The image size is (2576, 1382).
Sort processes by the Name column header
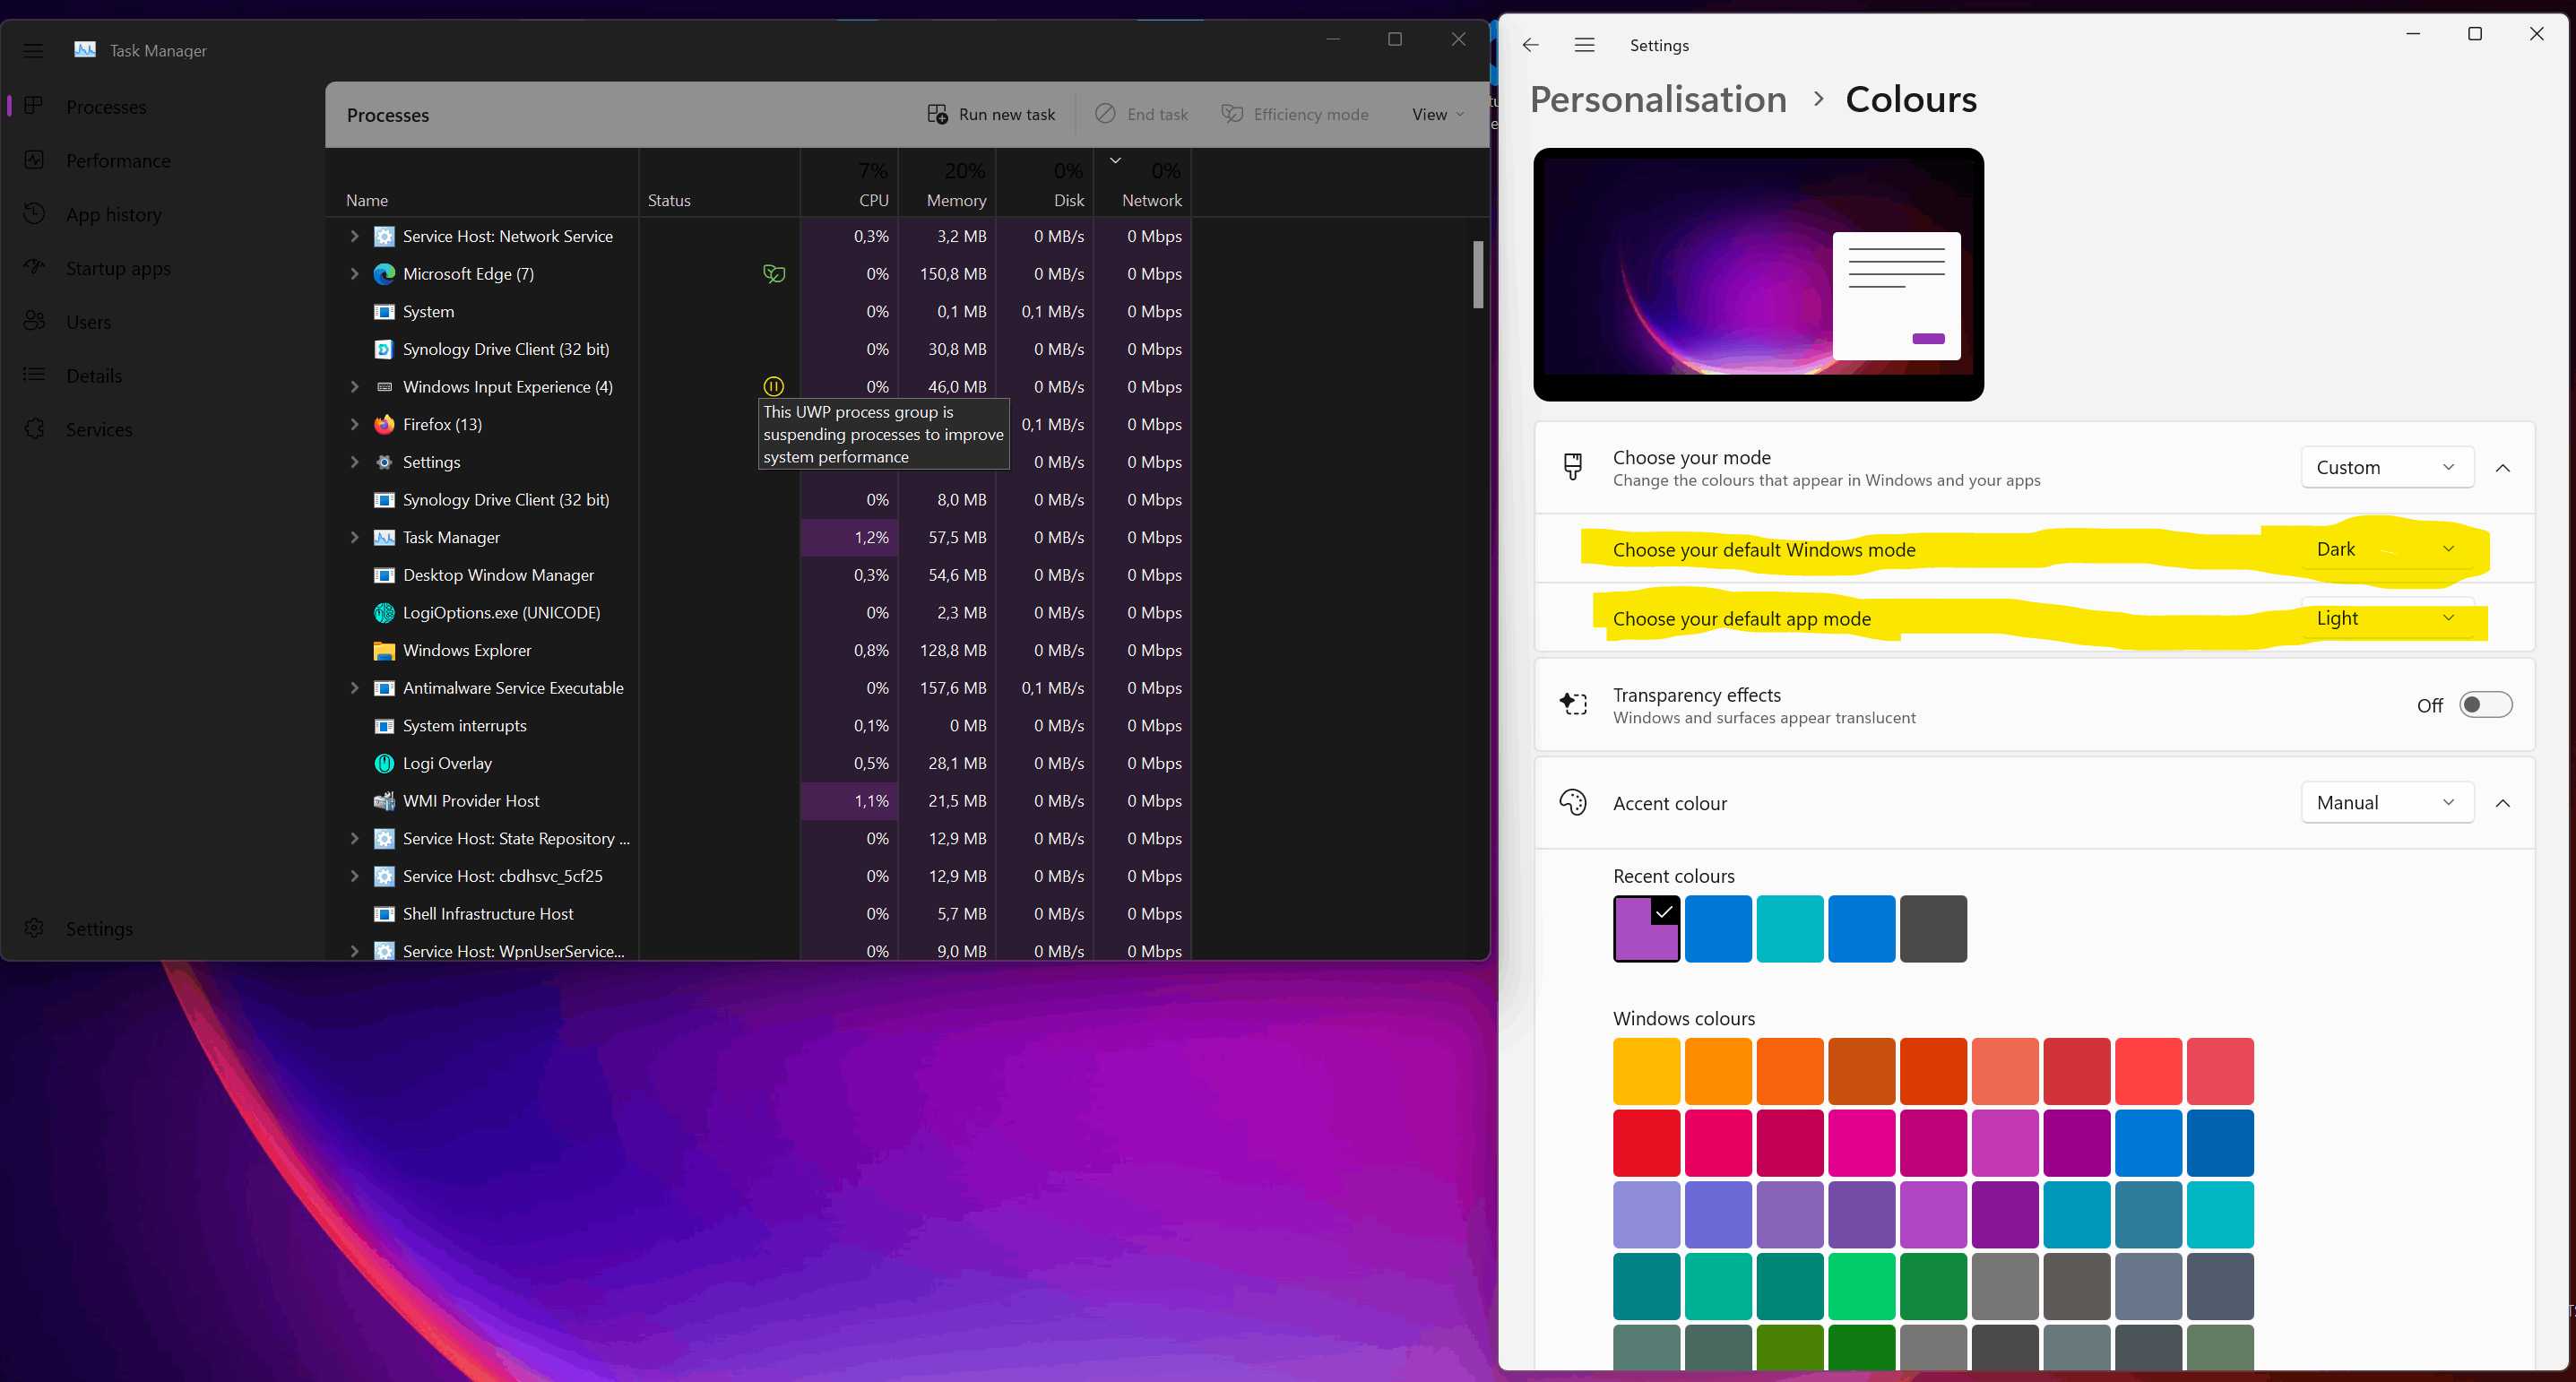[x=482, y=183]
